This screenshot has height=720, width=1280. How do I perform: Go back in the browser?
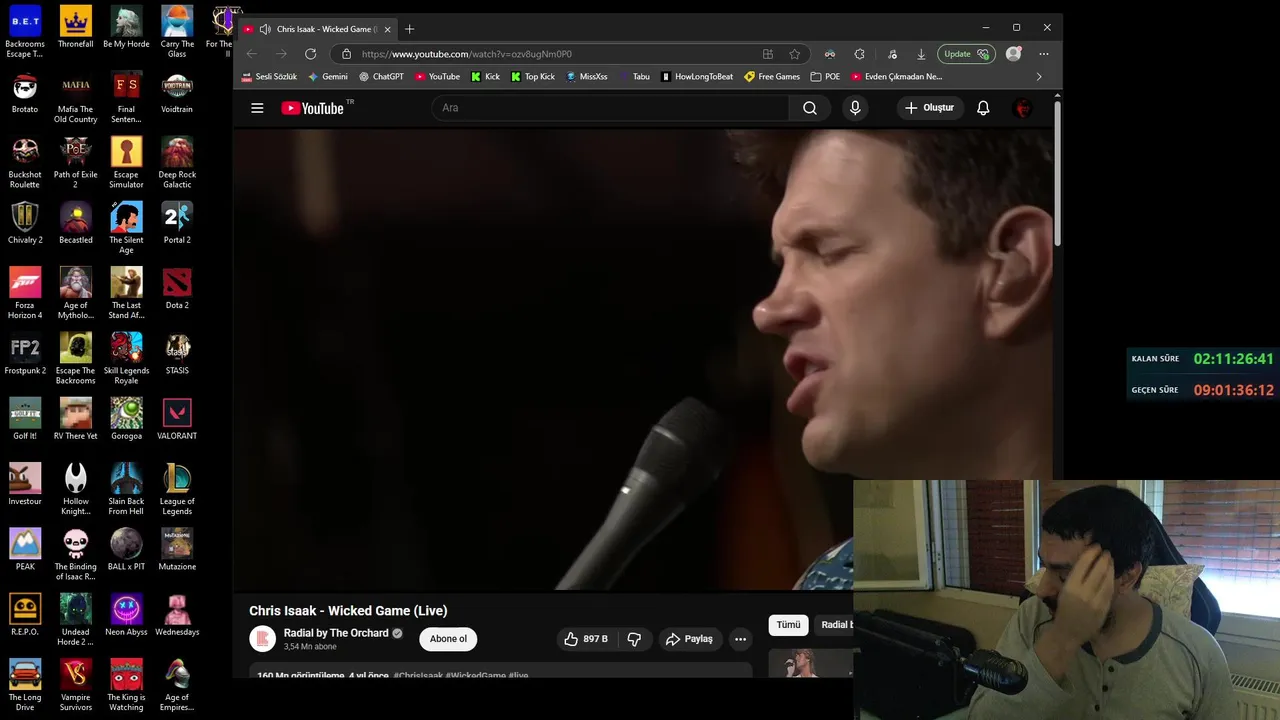pos(252,54)
